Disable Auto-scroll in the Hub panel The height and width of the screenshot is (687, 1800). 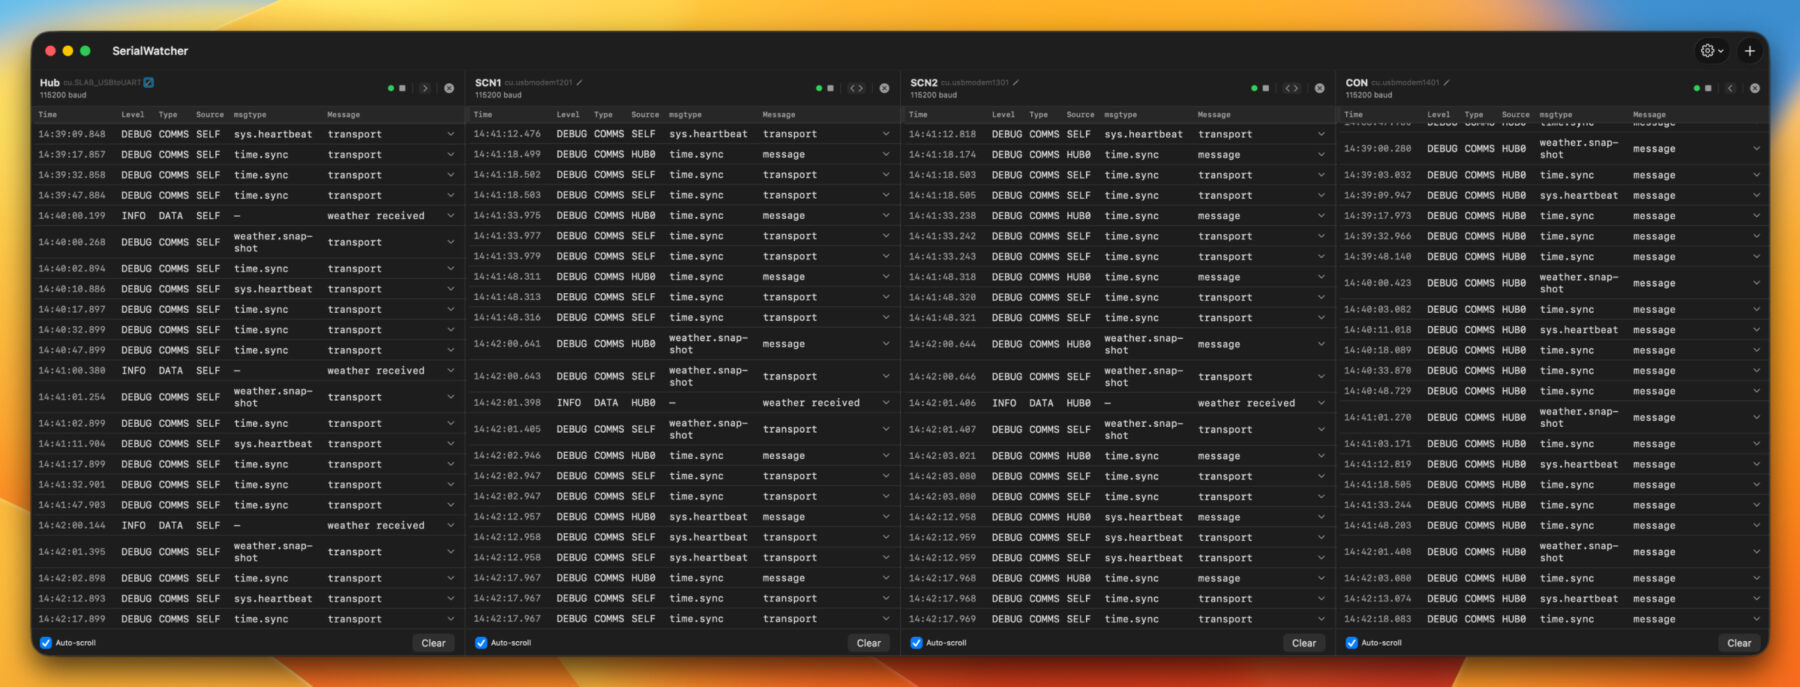click(46, 643)
